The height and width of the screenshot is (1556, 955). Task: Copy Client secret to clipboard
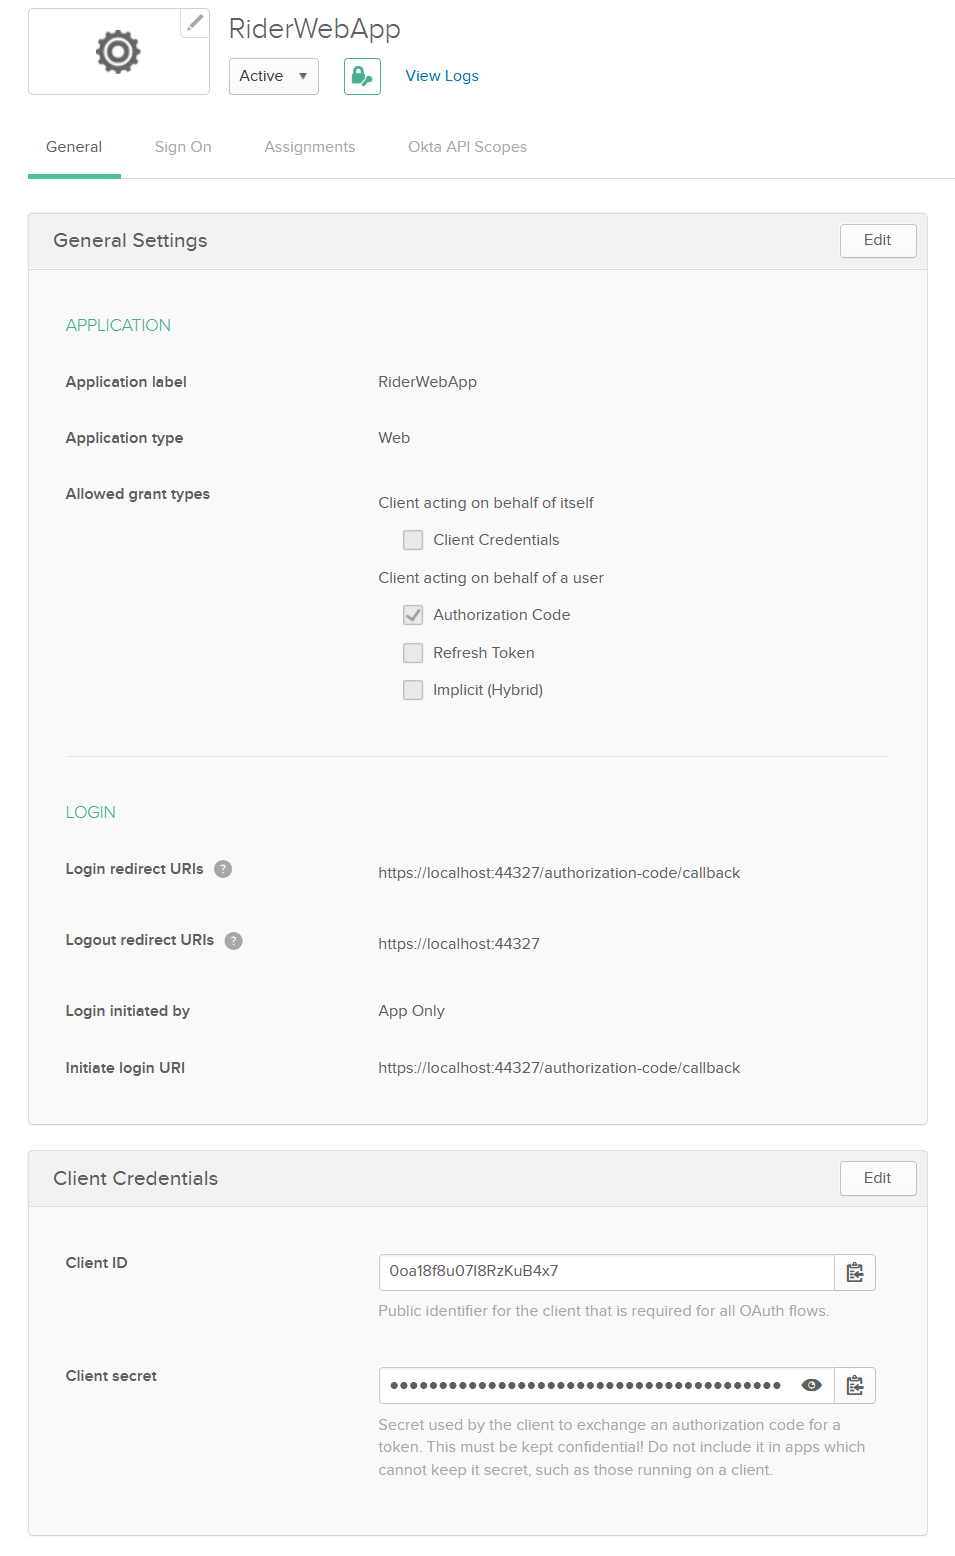coord(855,1385)
